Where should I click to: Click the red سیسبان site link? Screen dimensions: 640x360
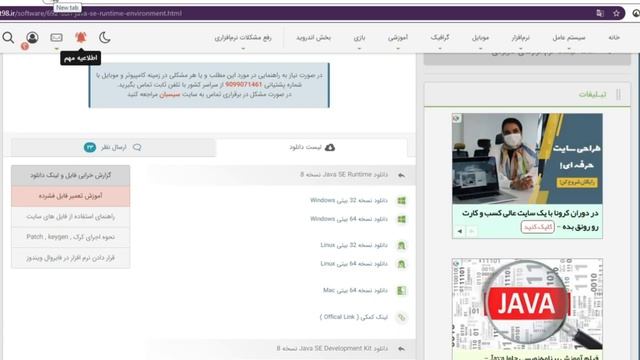coord(170,94)
